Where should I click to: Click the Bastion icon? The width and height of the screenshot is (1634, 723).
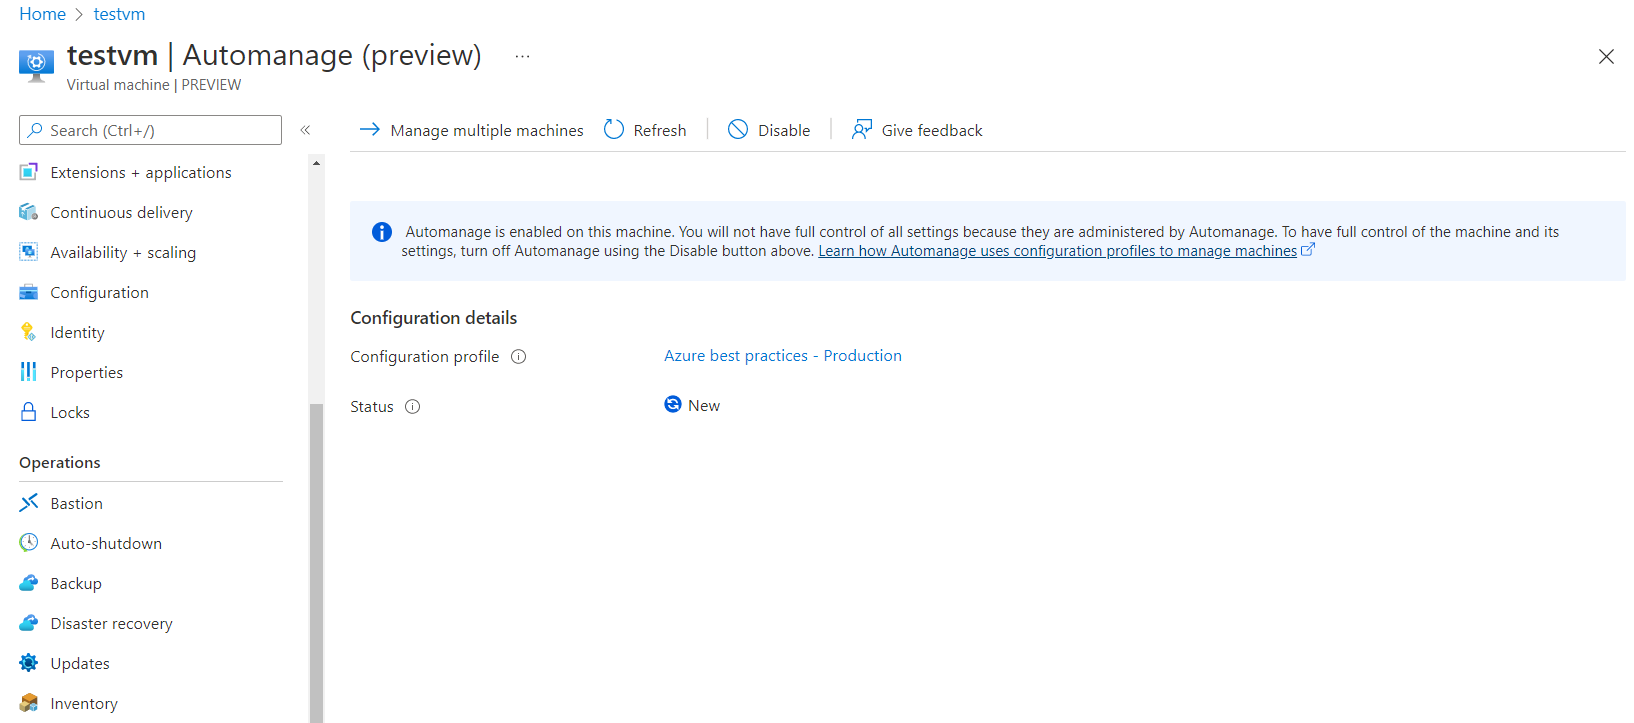29,503
